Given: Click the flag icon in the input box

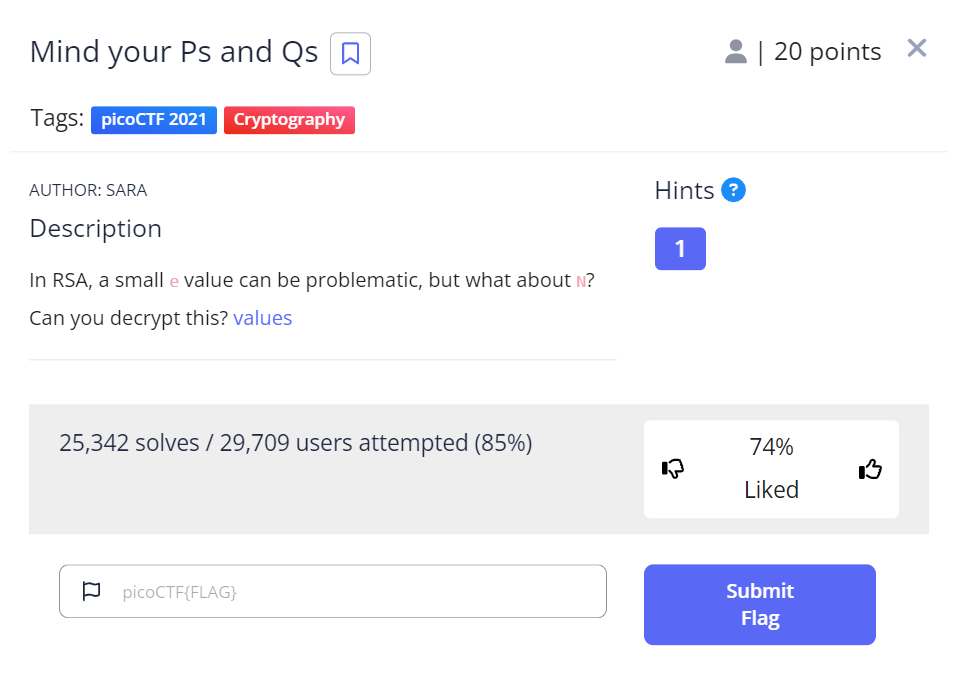Looking at the screenshot, I should (x=91, y=591).
